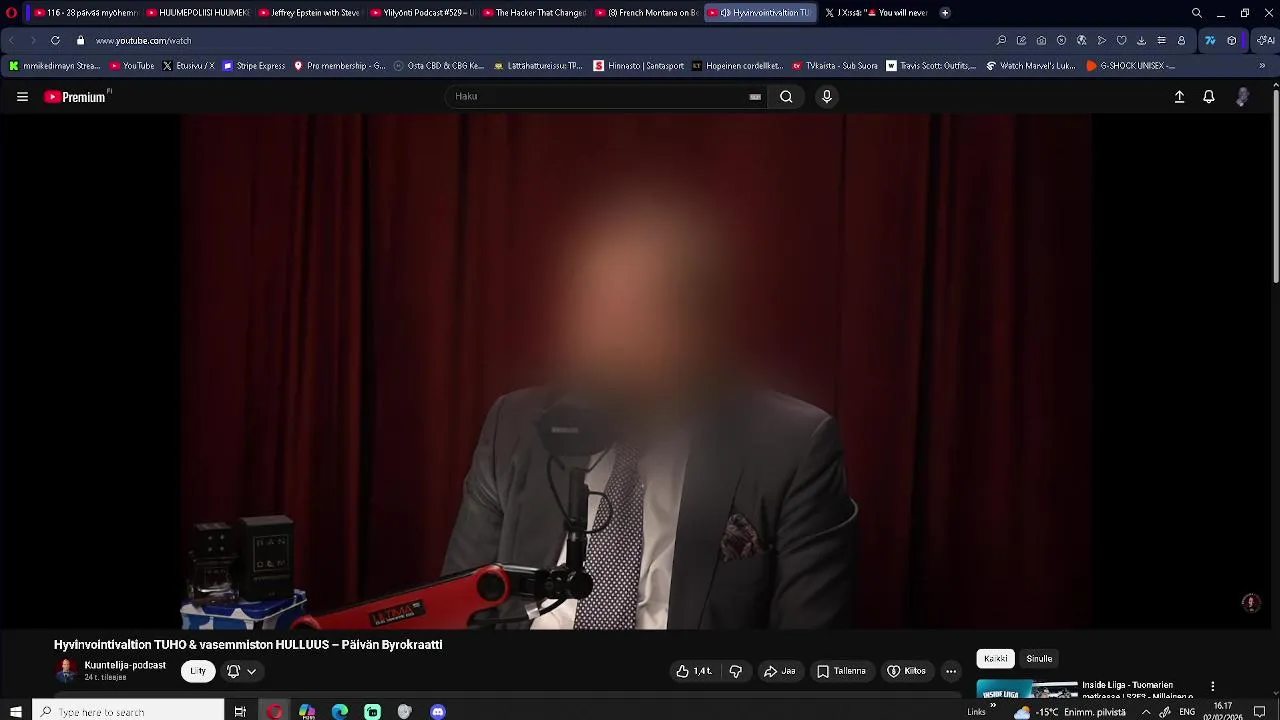
Task: Click the upload create icon in YouTube header
Action: coord(1179,97)
